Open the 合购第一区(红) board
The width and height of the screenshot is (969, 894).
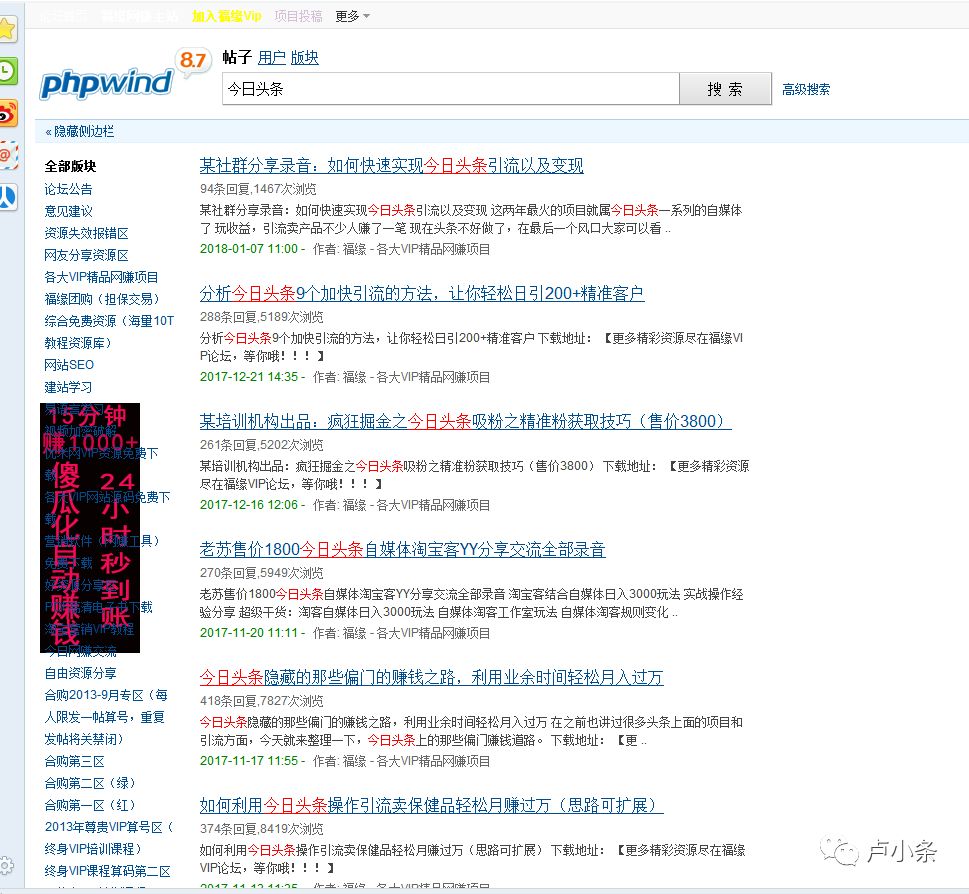point(90,805)
